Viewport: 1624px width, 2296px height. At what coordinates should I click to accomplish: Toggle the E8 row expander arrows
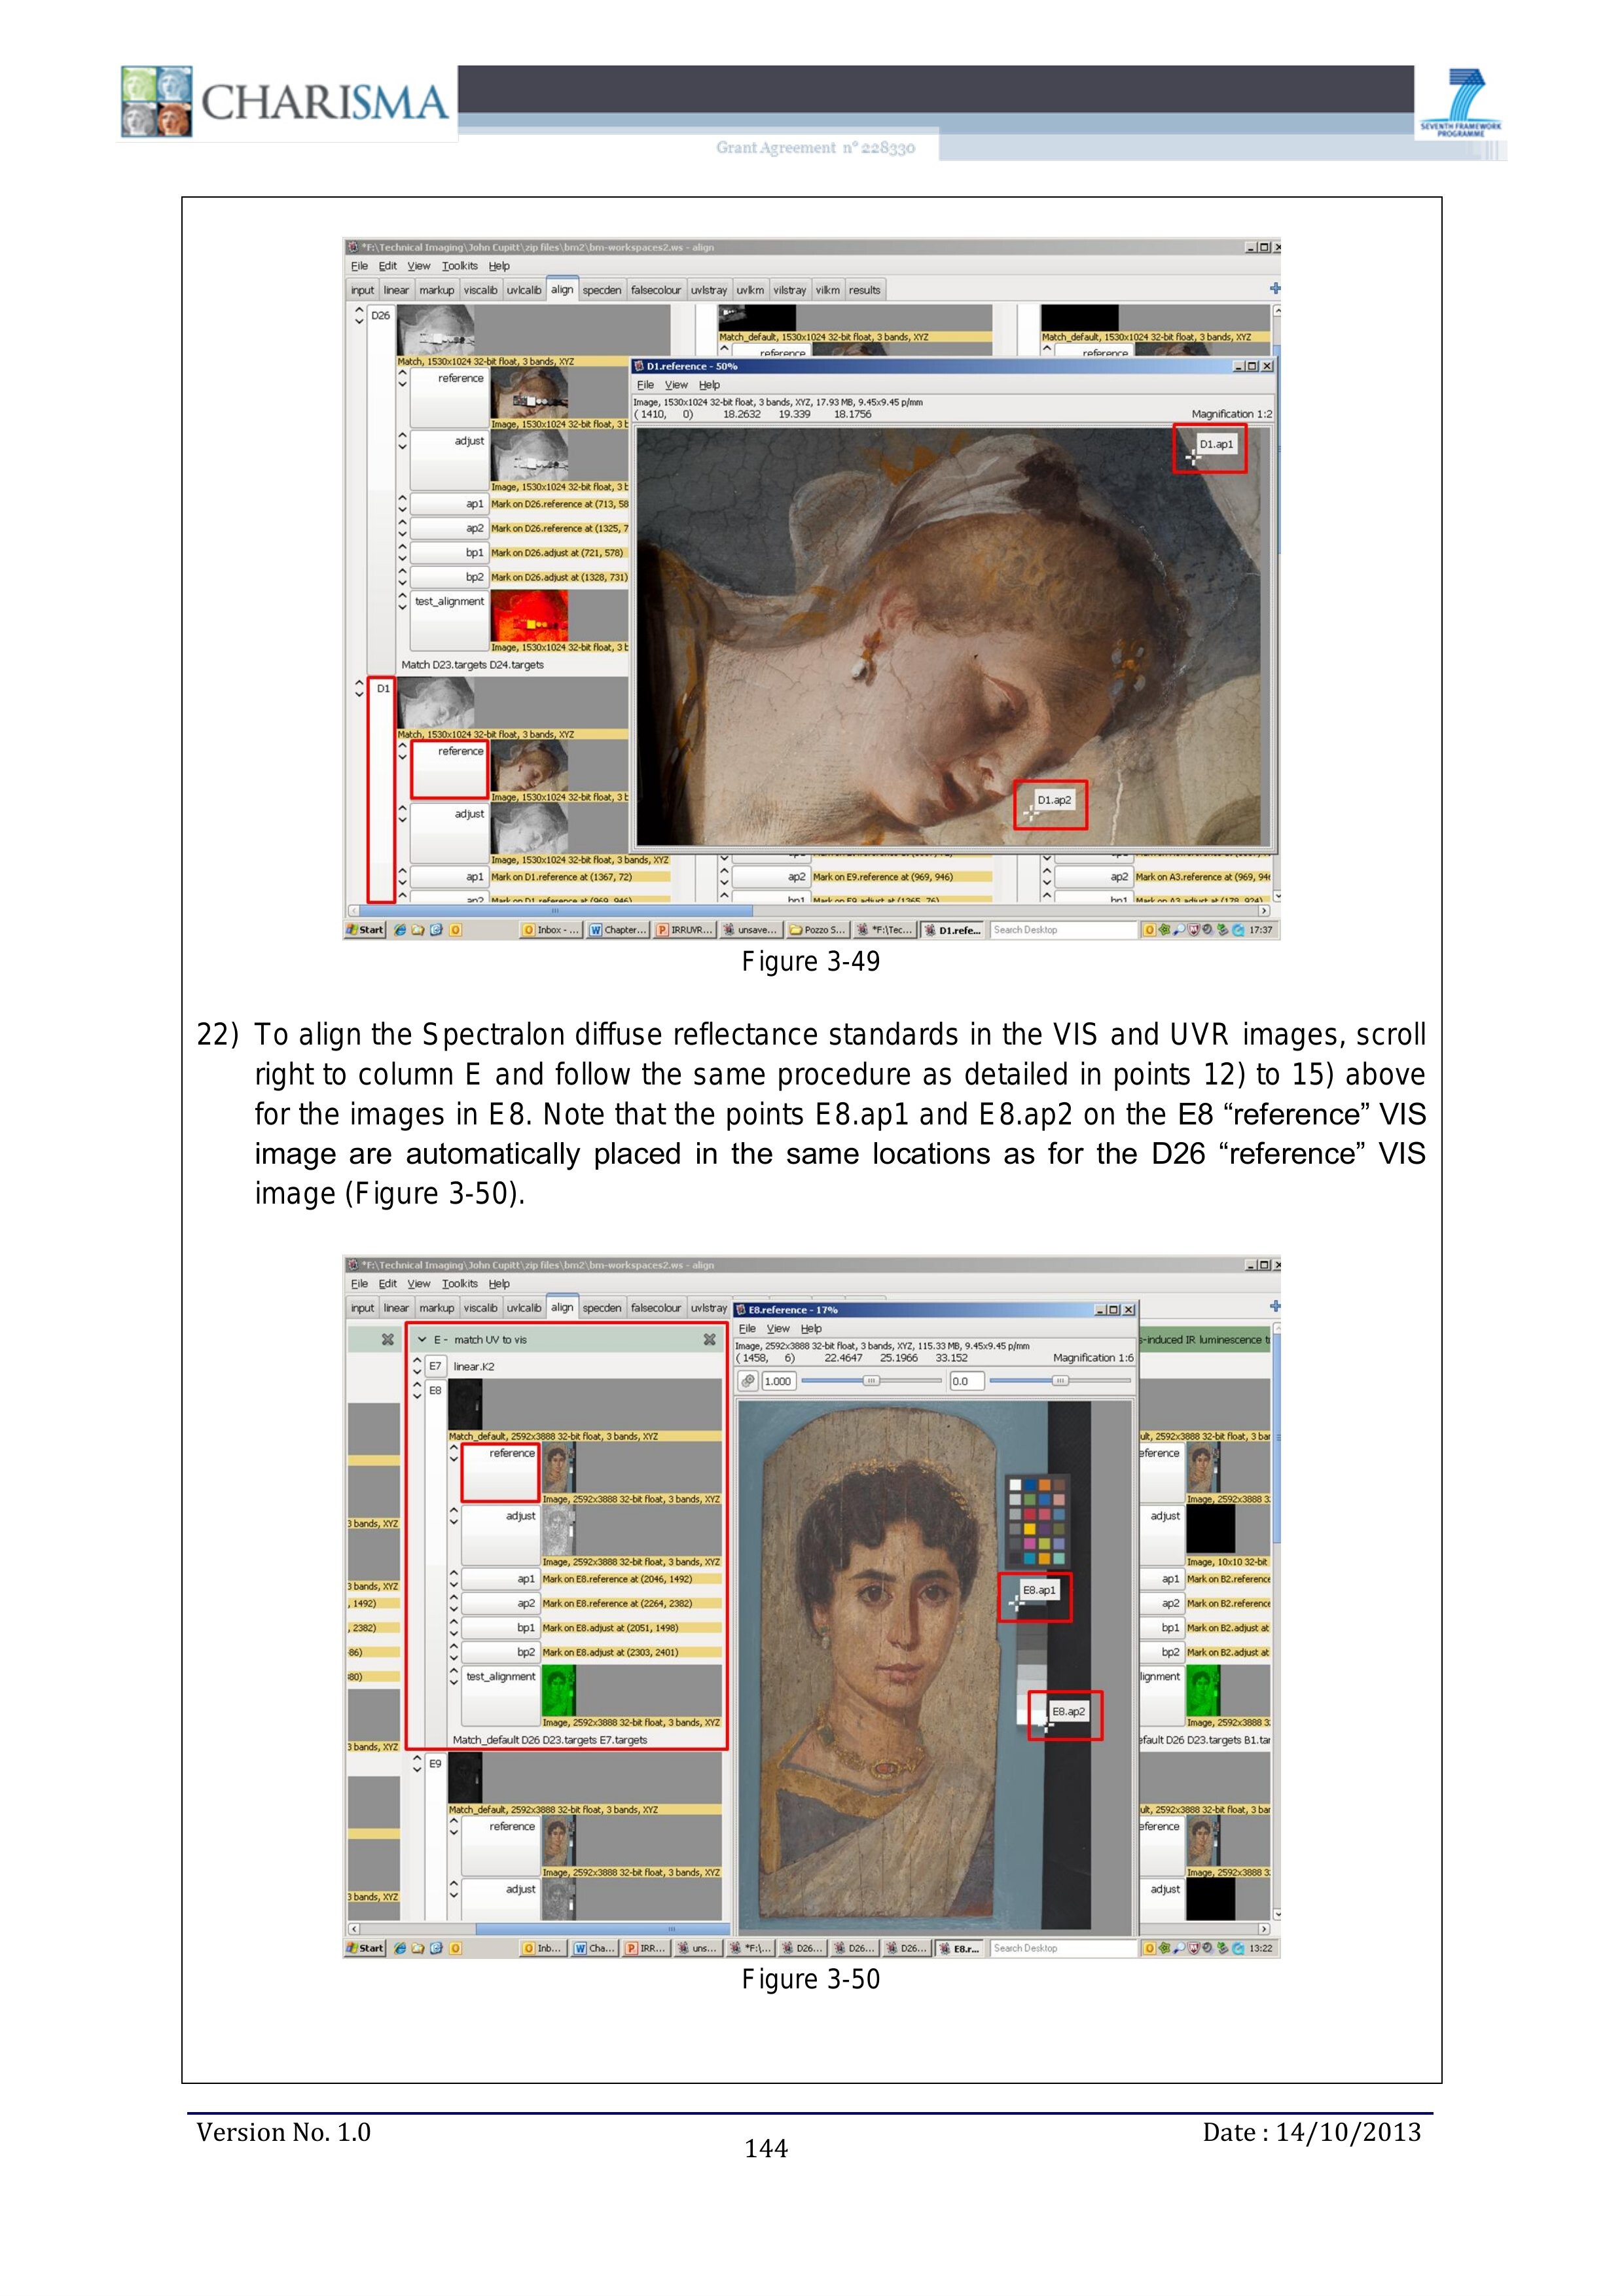417,1390
